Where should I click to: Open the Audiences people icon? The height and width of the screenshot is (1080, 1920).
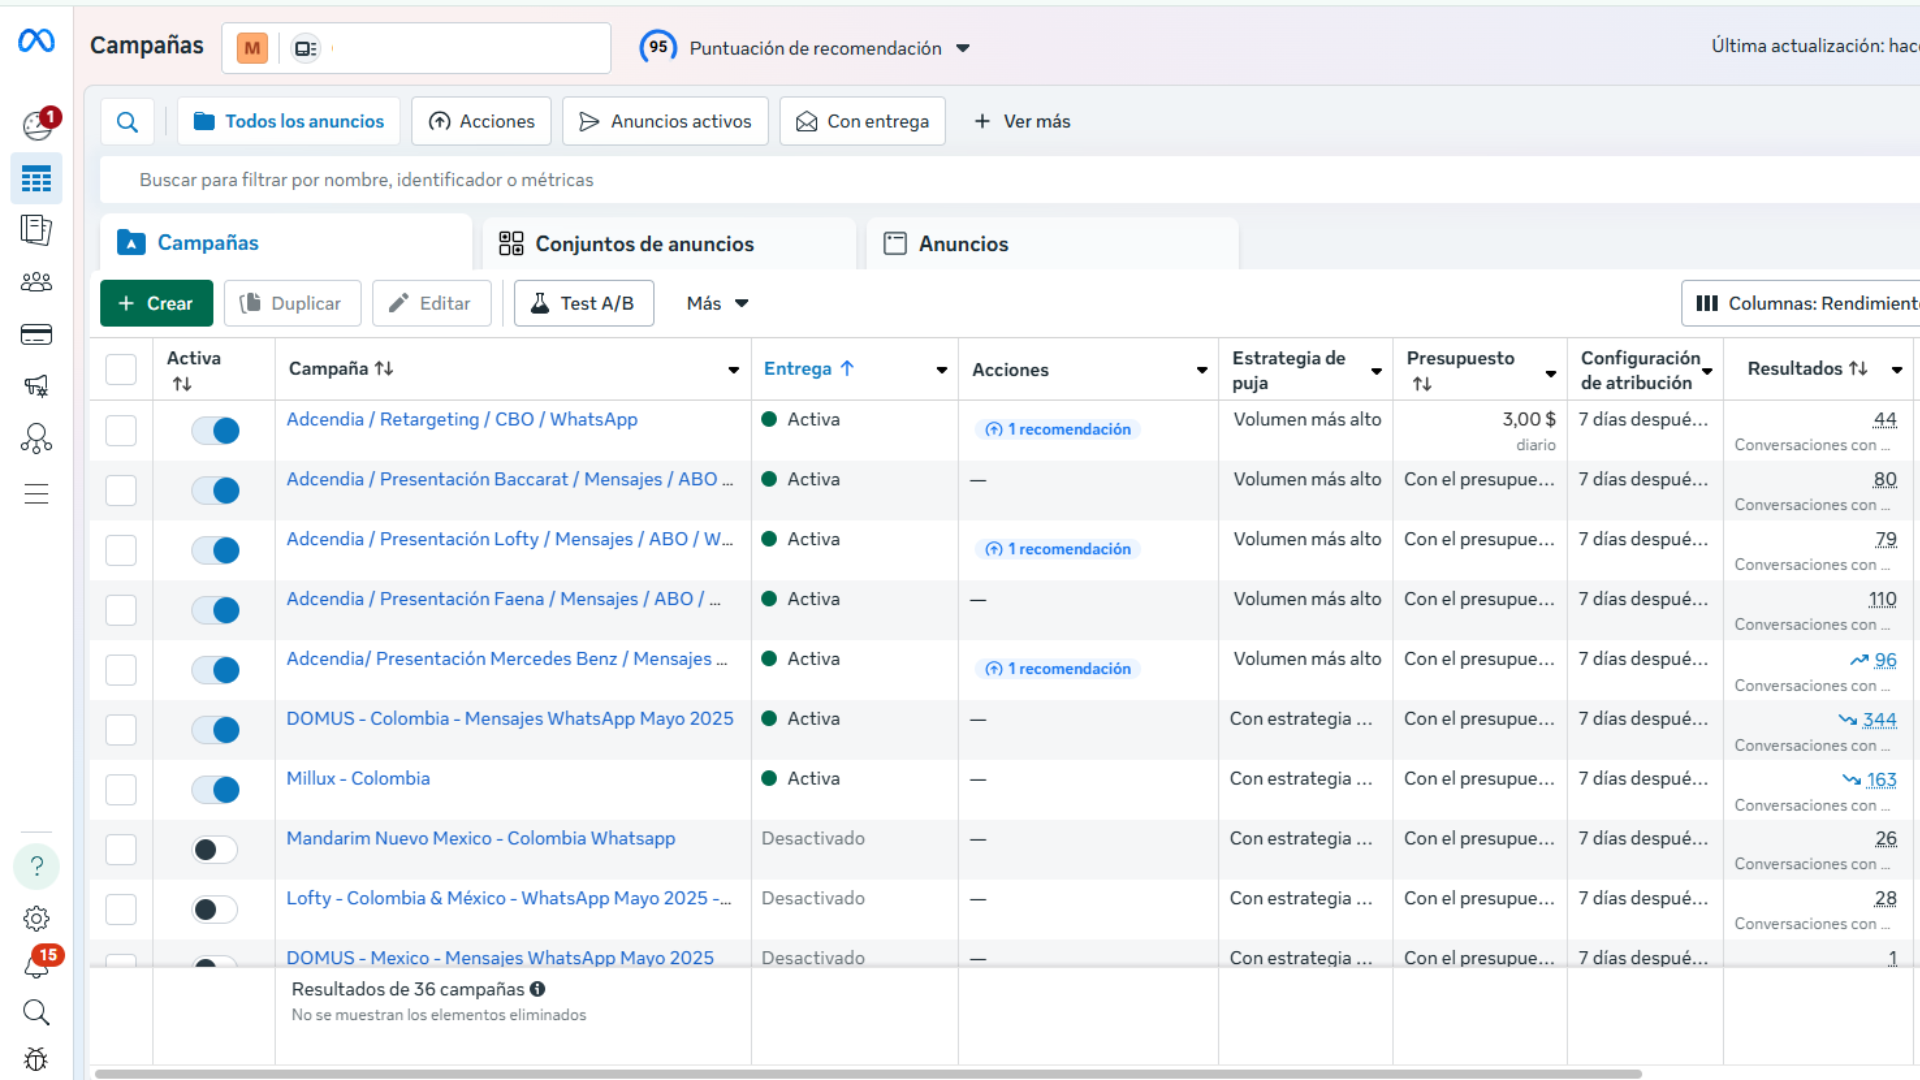tap(36, 282)
